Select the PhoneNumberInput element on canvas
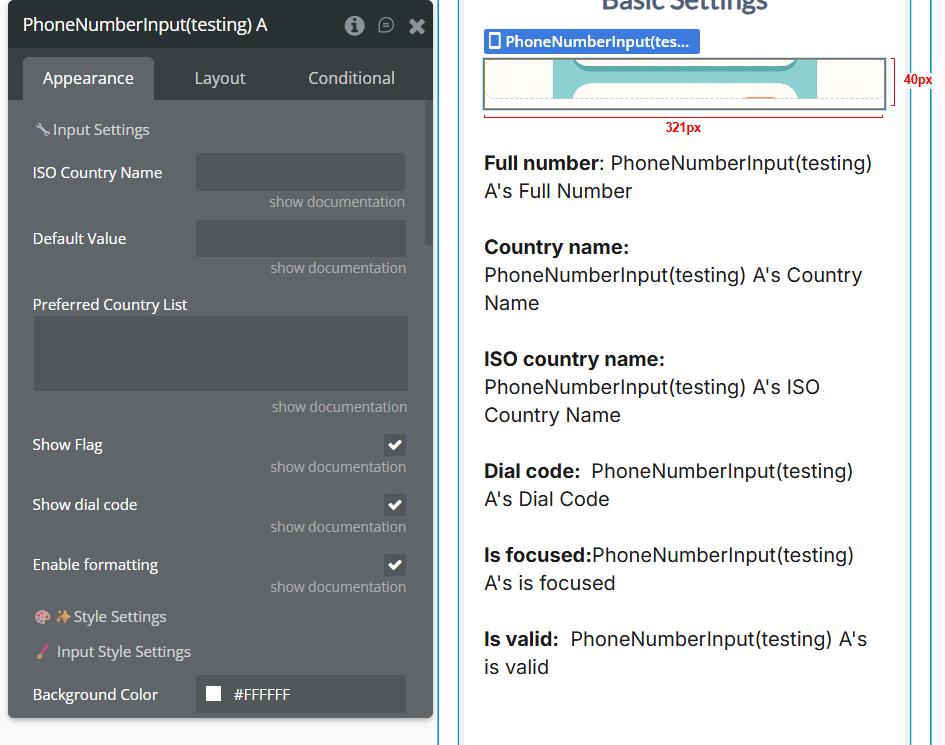This screenshot has width=945, height=745. [684, 84]
